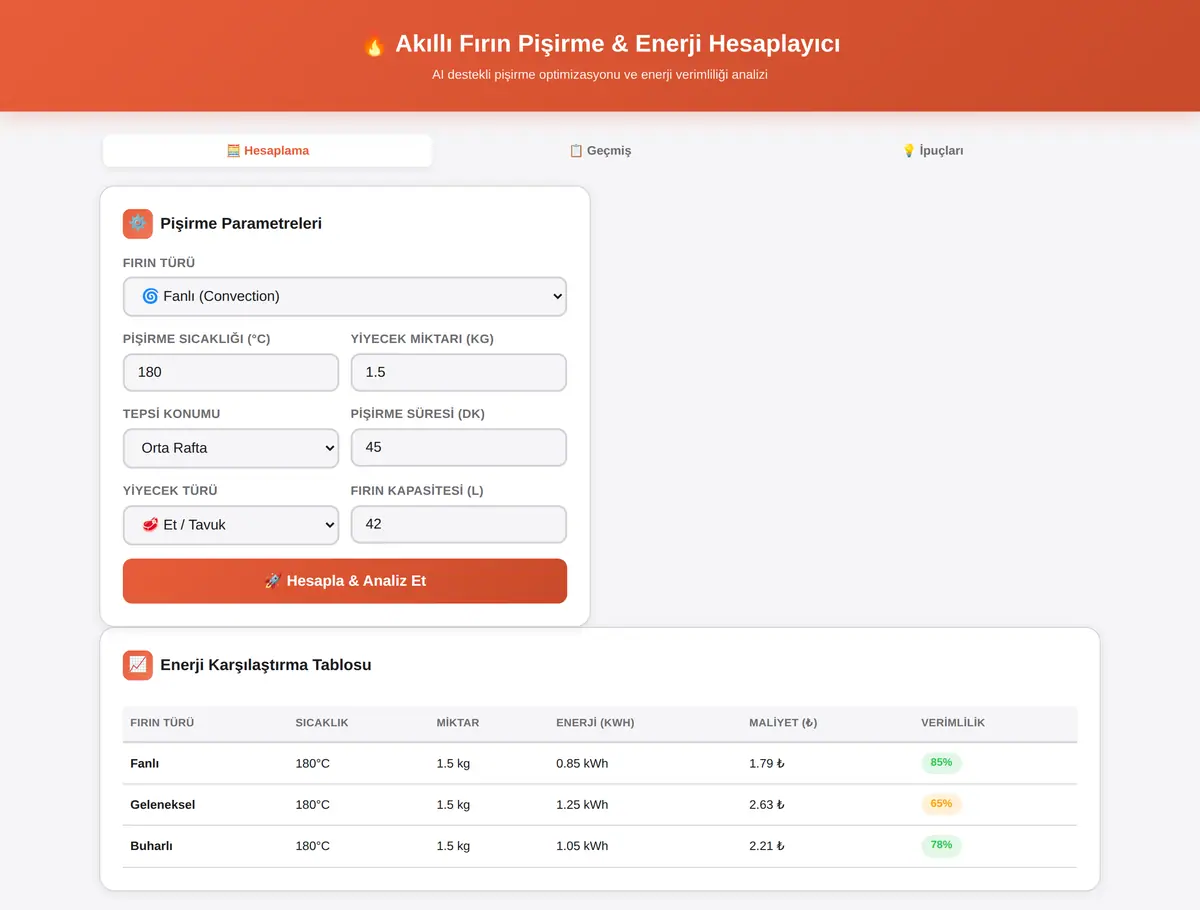1200x910 pixels.
Task: Click the gear icon beside Pişirme Parametreleri
Action: pos(138,224)
